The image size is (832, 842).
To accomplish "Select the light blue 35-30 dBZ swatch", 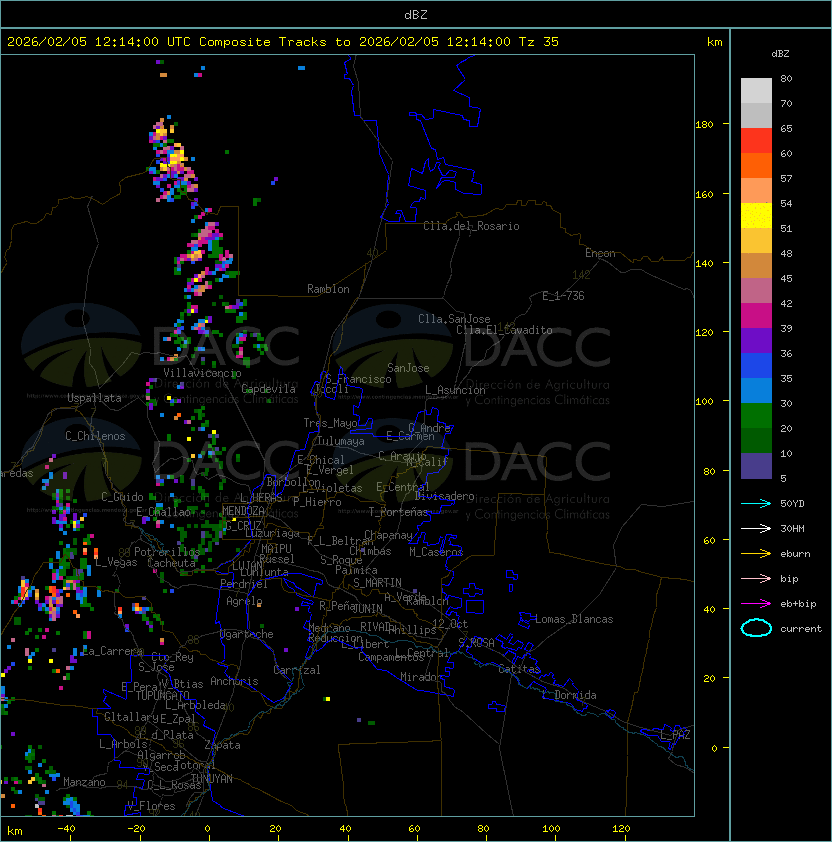I will 756,390.
